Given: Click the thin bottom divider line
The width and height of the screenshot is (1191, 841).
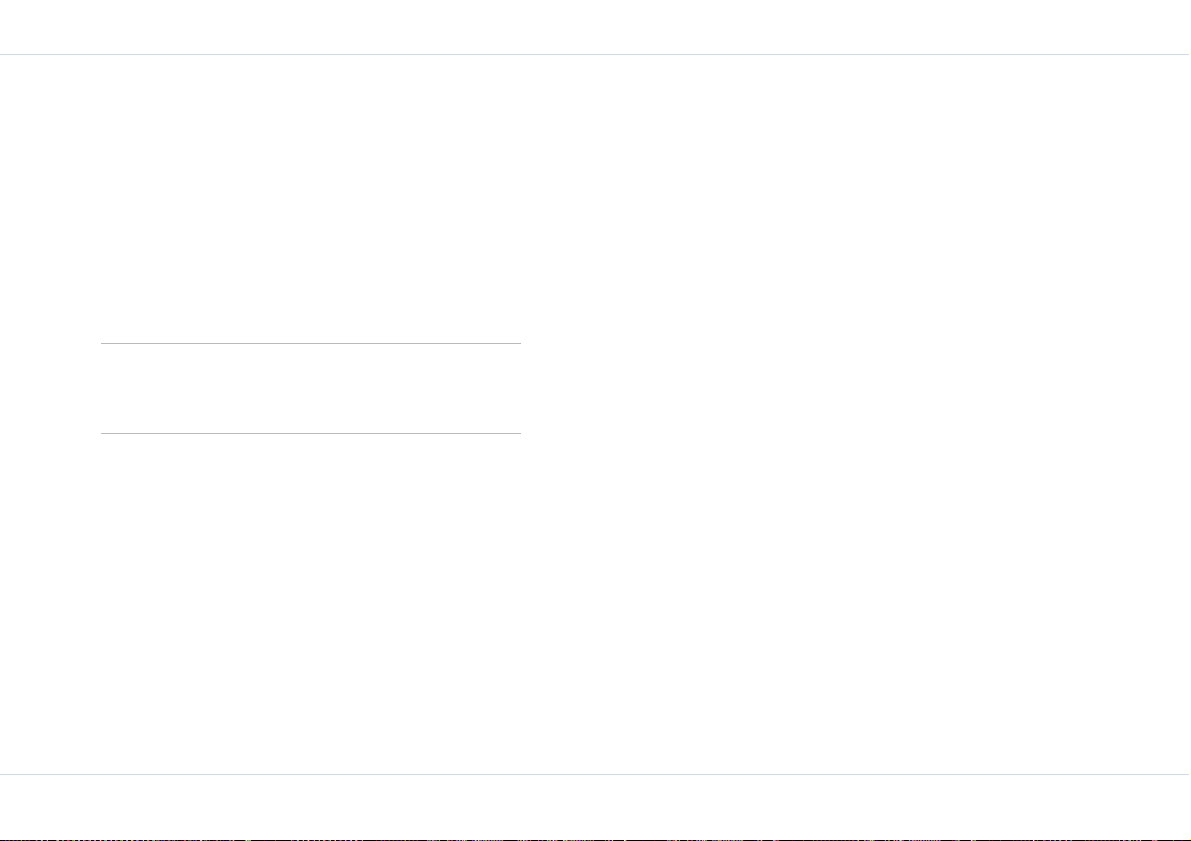Looking at the screenshot, I should [x=596, y=774].
